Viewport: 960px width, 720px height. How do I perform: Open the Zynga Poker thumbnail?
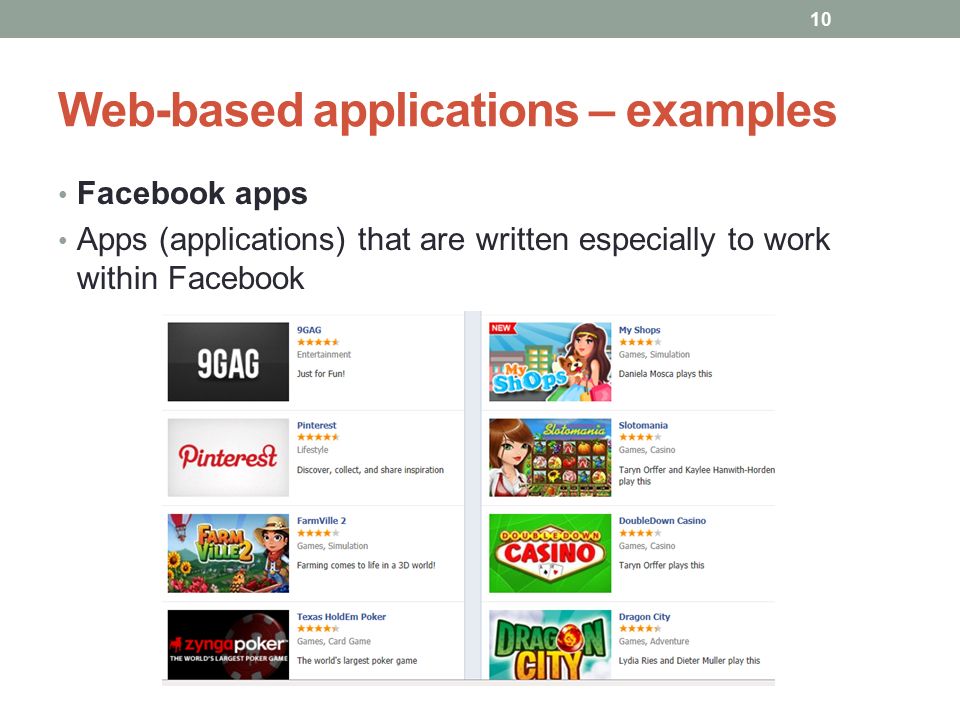click(x=228, y=645)
